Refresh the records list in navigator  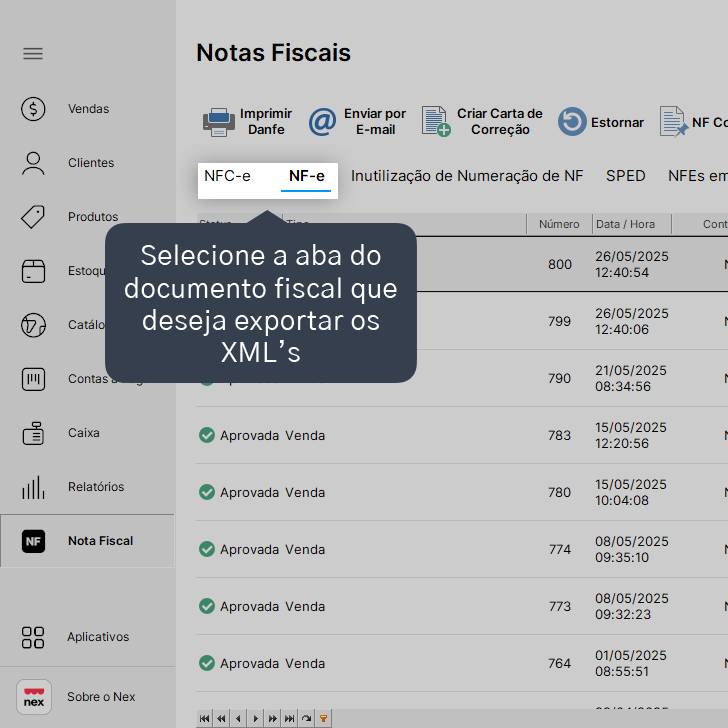click(306, 718)
